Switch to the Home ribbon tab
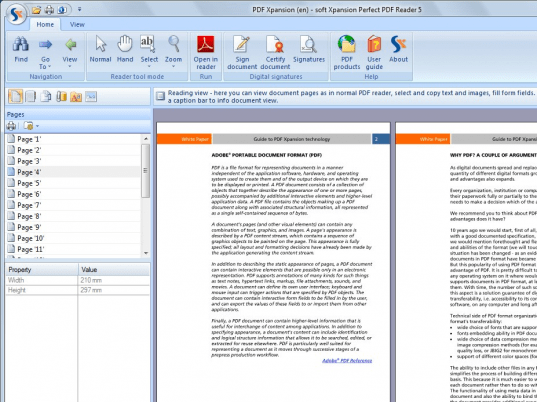This screenshot has width=537, height=402. [x=45, y=24]
